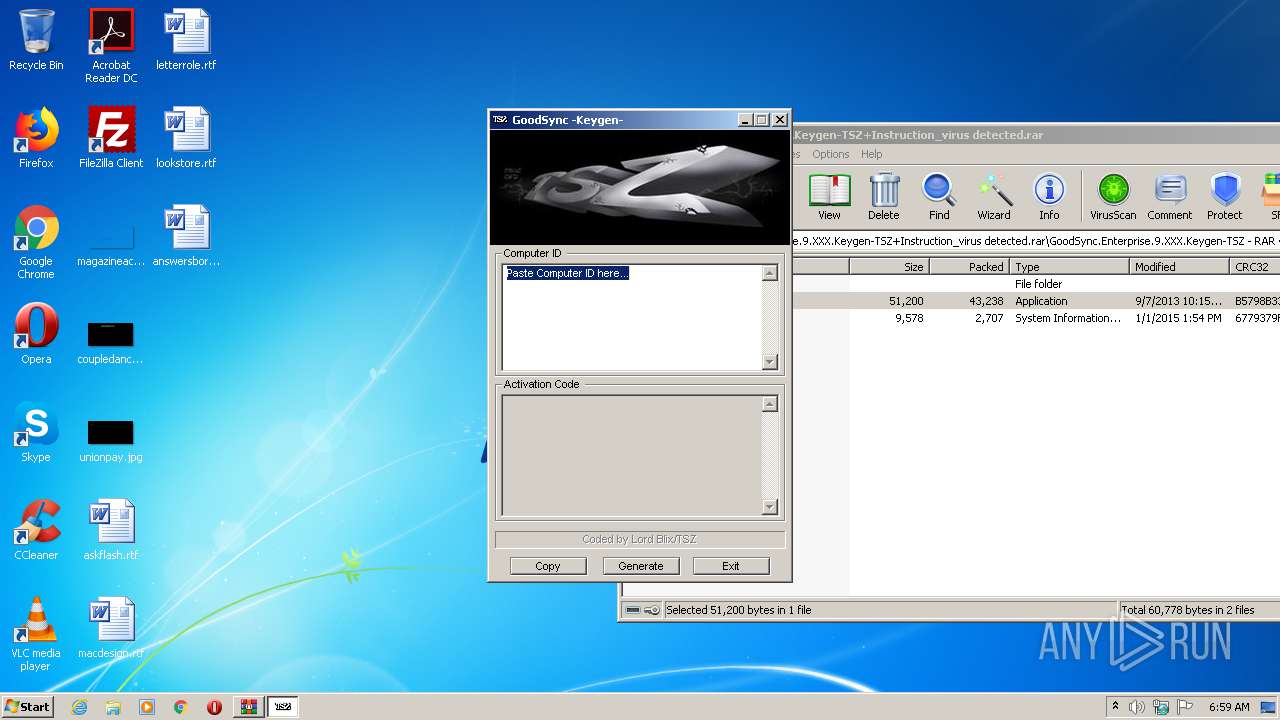This screenshot has height=720, width=1280.
Task: Open the Acrobat Reader DC desktop shortcut
Action: coord(111,46)
